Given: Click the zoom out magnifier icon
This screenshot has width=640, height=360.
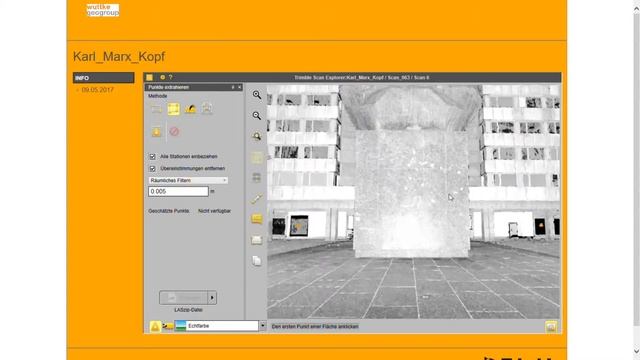Looking at the screenshot, I should pos(257,116).
